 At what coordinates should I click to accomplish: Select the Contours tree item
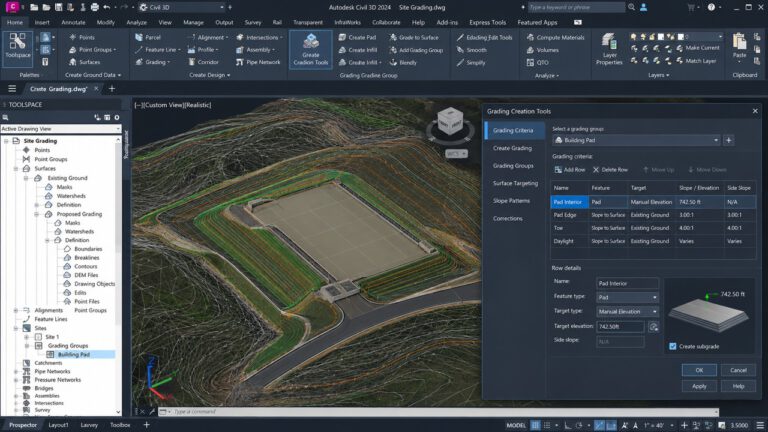click(x=86, y=266)
